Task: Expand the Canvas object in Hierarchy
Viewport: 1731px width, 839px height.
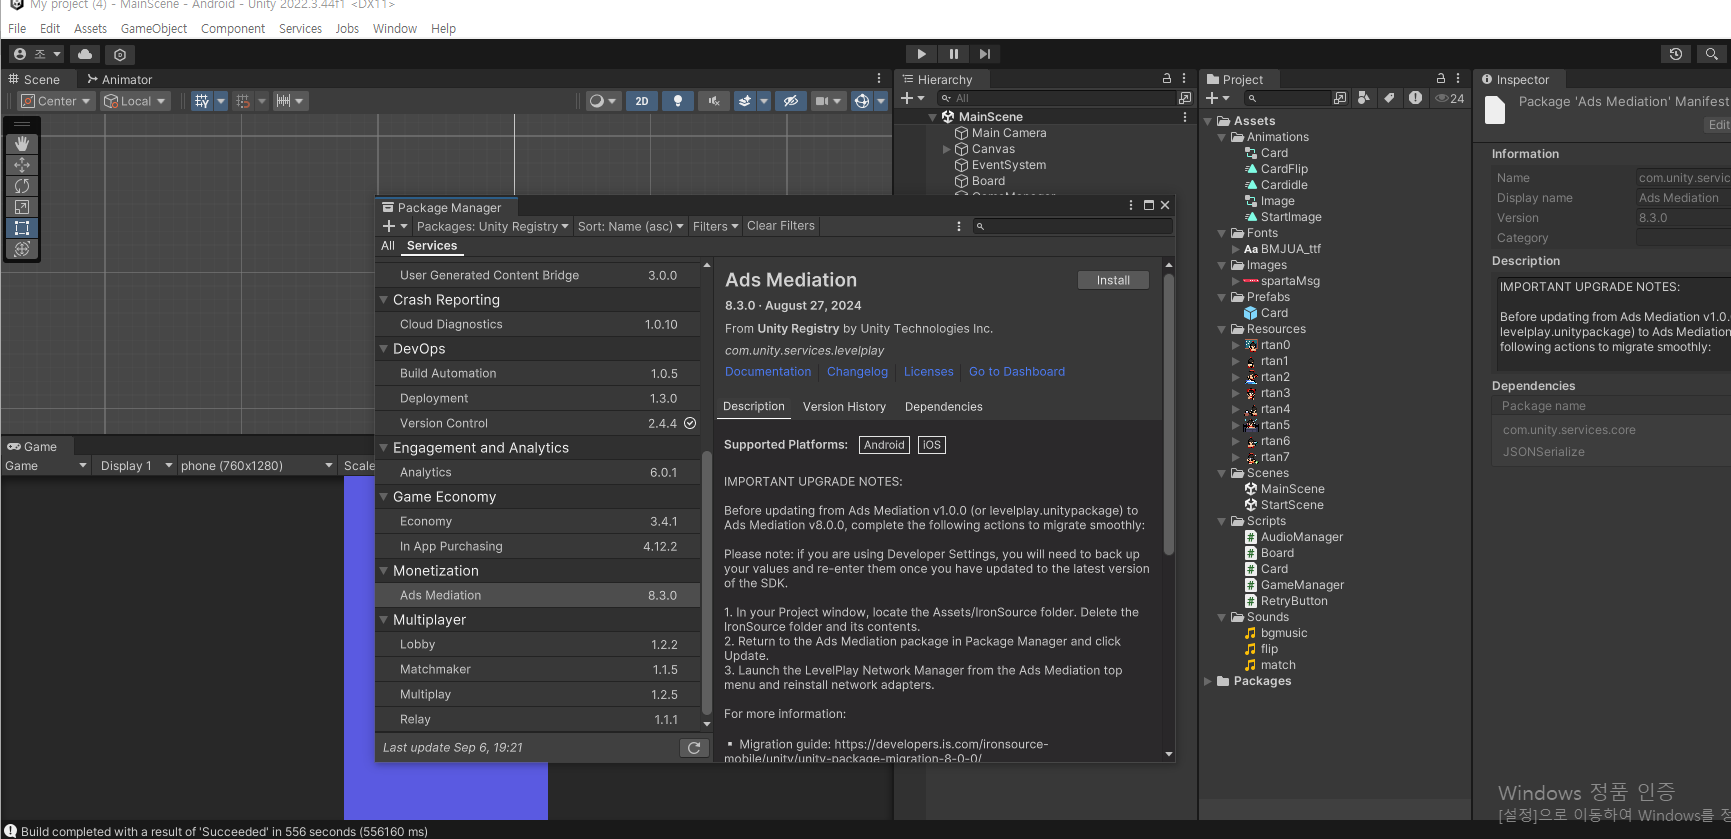Action: [x=947, y=149]
